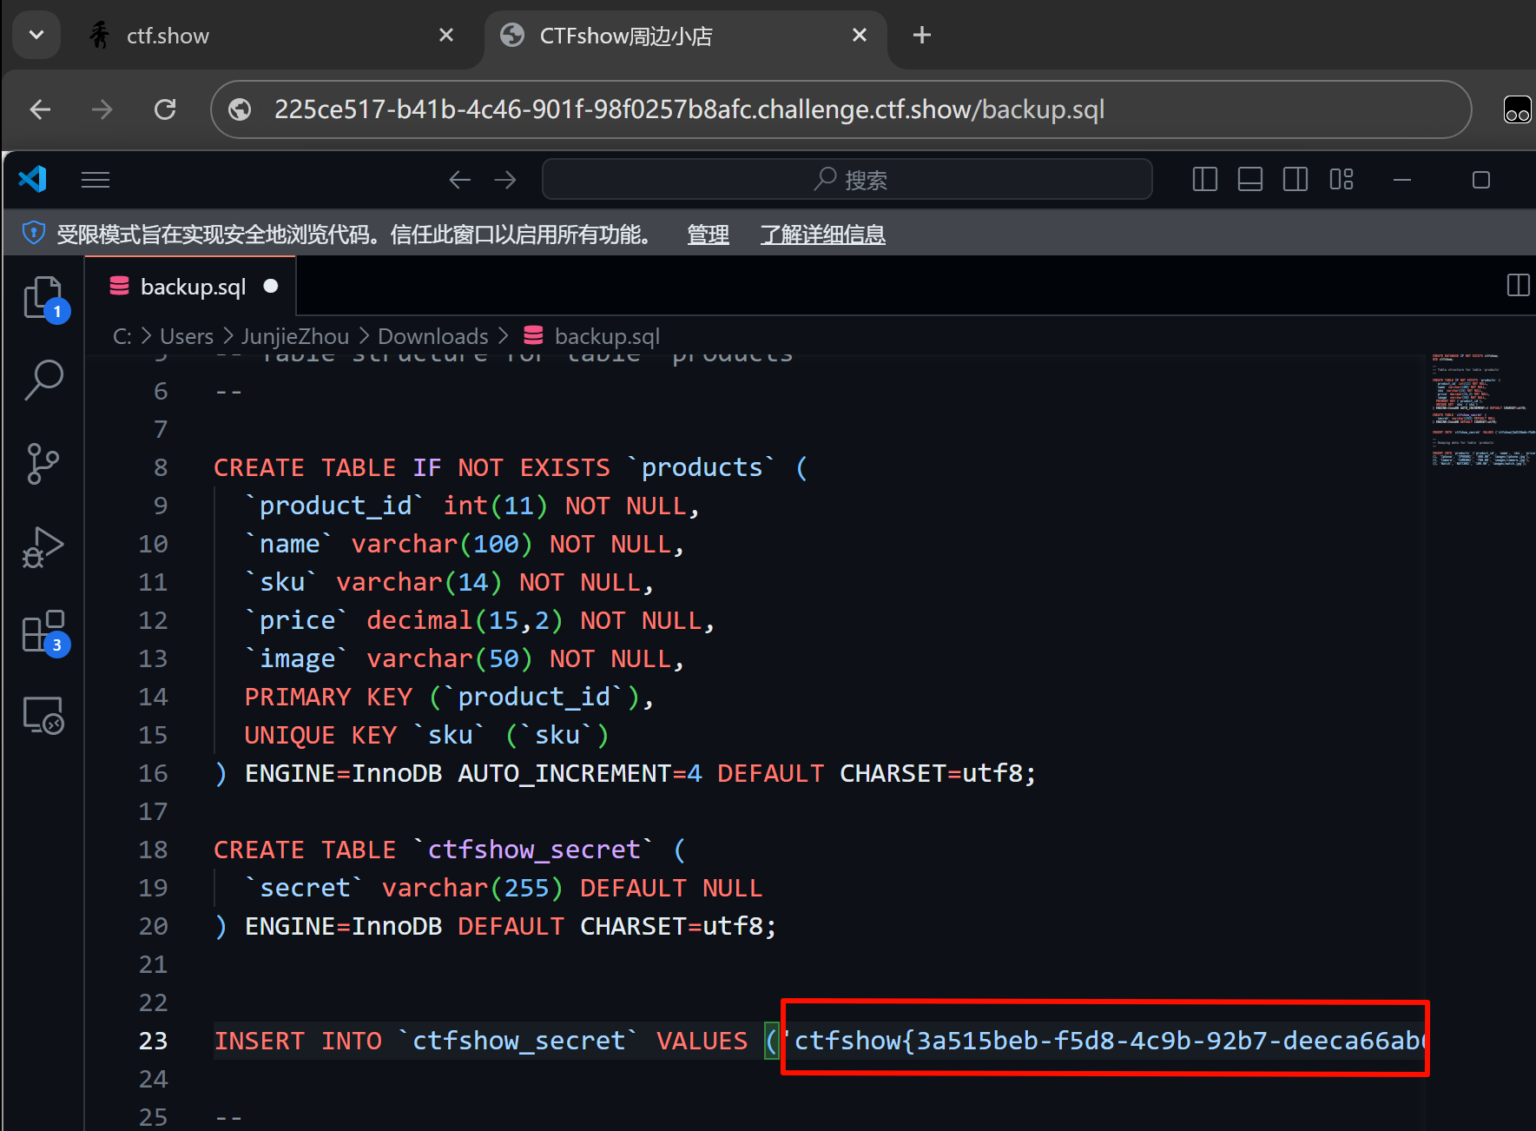Open the browser extensions icon
Image resolution: width=1536 pixels, height=1131 pixels.
(x=1517, y=109)
